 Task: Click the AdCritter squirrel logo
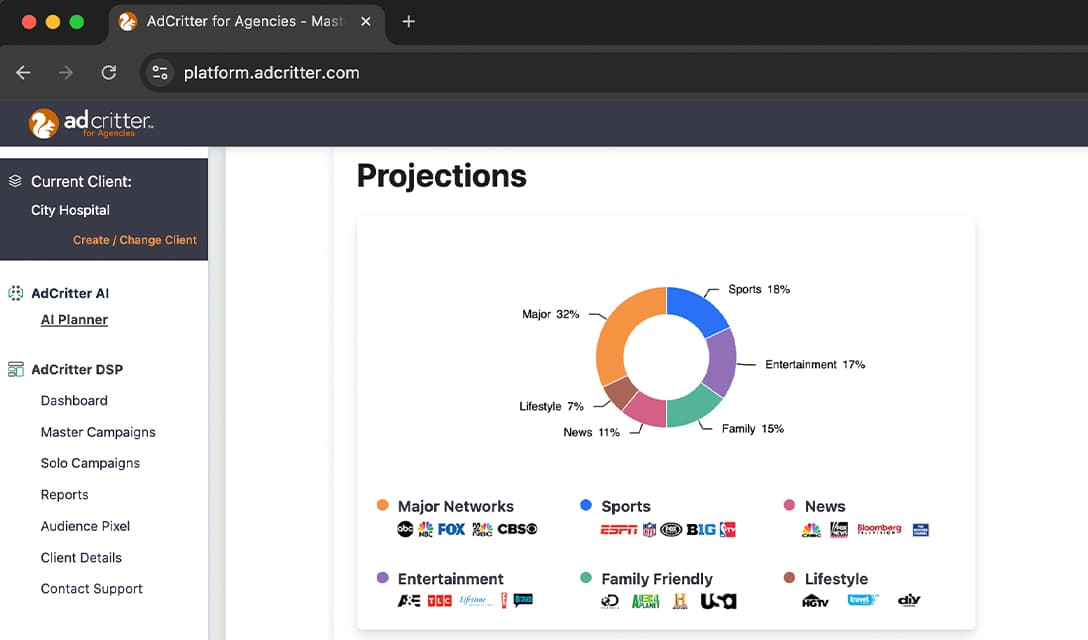pos(44,123)
